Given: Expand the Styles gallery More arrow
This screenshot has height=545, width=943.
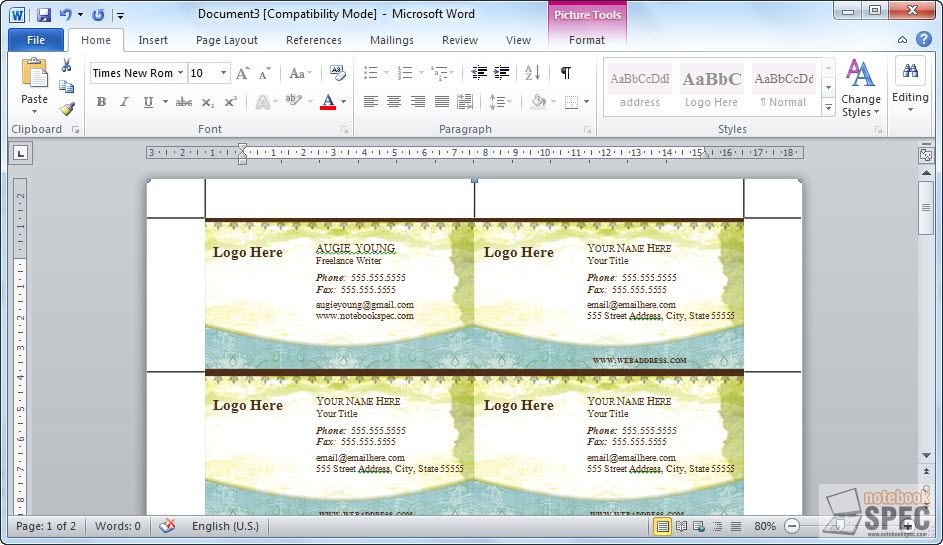Looking at the screenshot, I should (828, 108).
